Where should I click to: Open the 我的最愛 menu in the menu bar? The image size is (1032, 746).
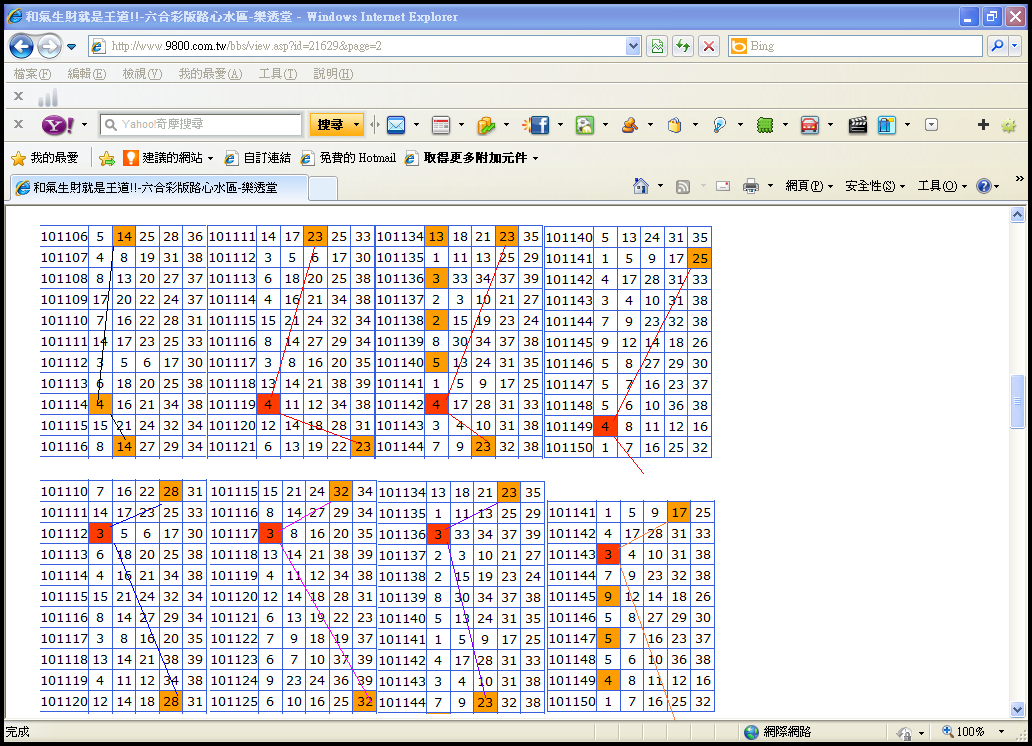[x=210, y=74]
